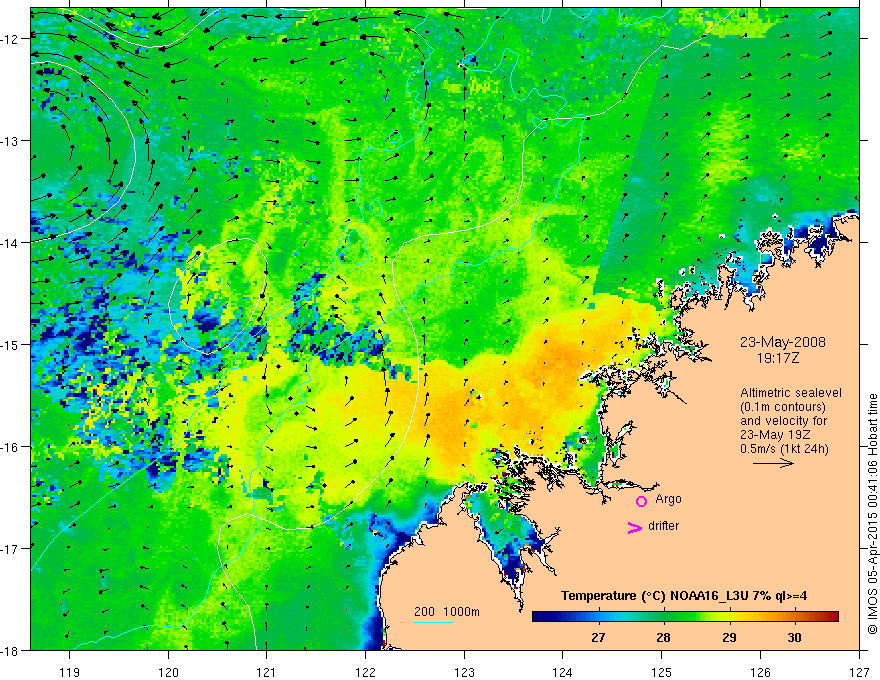Click the '125' longitude axis label
The image size is (880, 680).
[662, 672]
